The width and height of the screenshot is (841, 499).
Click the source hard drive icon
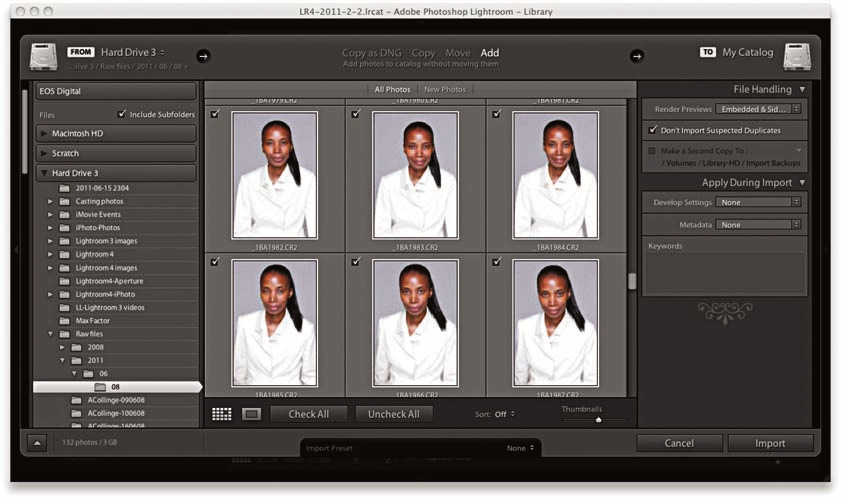(43, 57)
